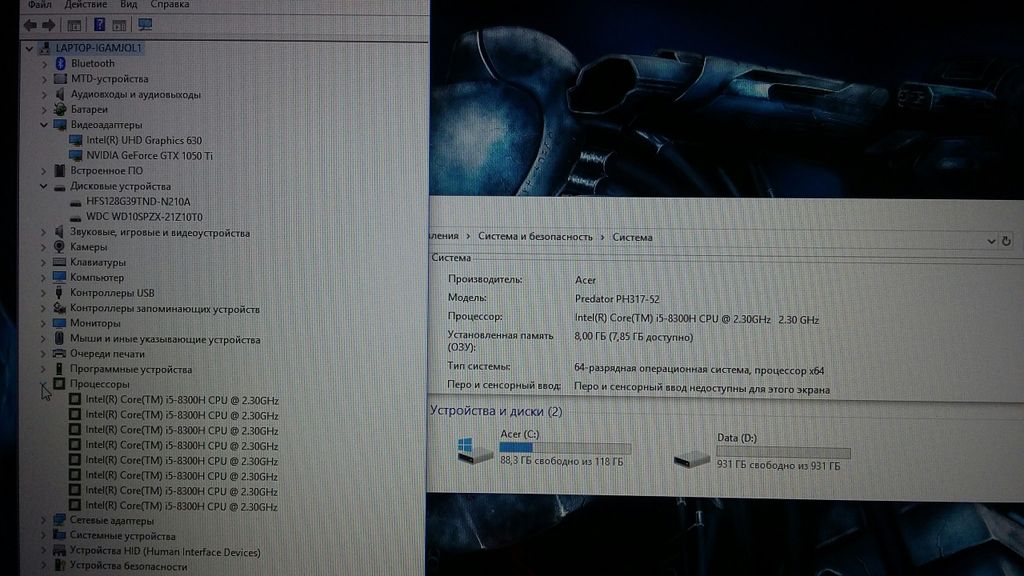This screenshot has height=576, width=1024.
Task: Click the Дисковые устройства drive icon
Action: [59, 187]
